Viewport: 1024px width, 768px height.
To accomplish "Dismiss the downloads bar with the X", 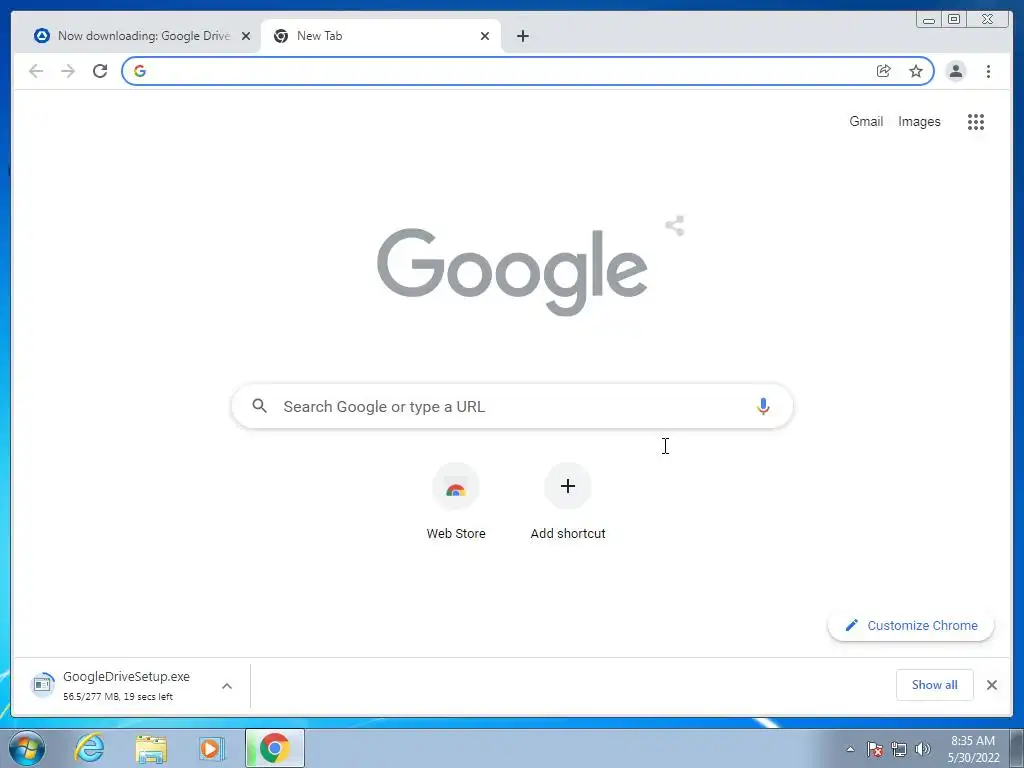I will click(991, 685).
